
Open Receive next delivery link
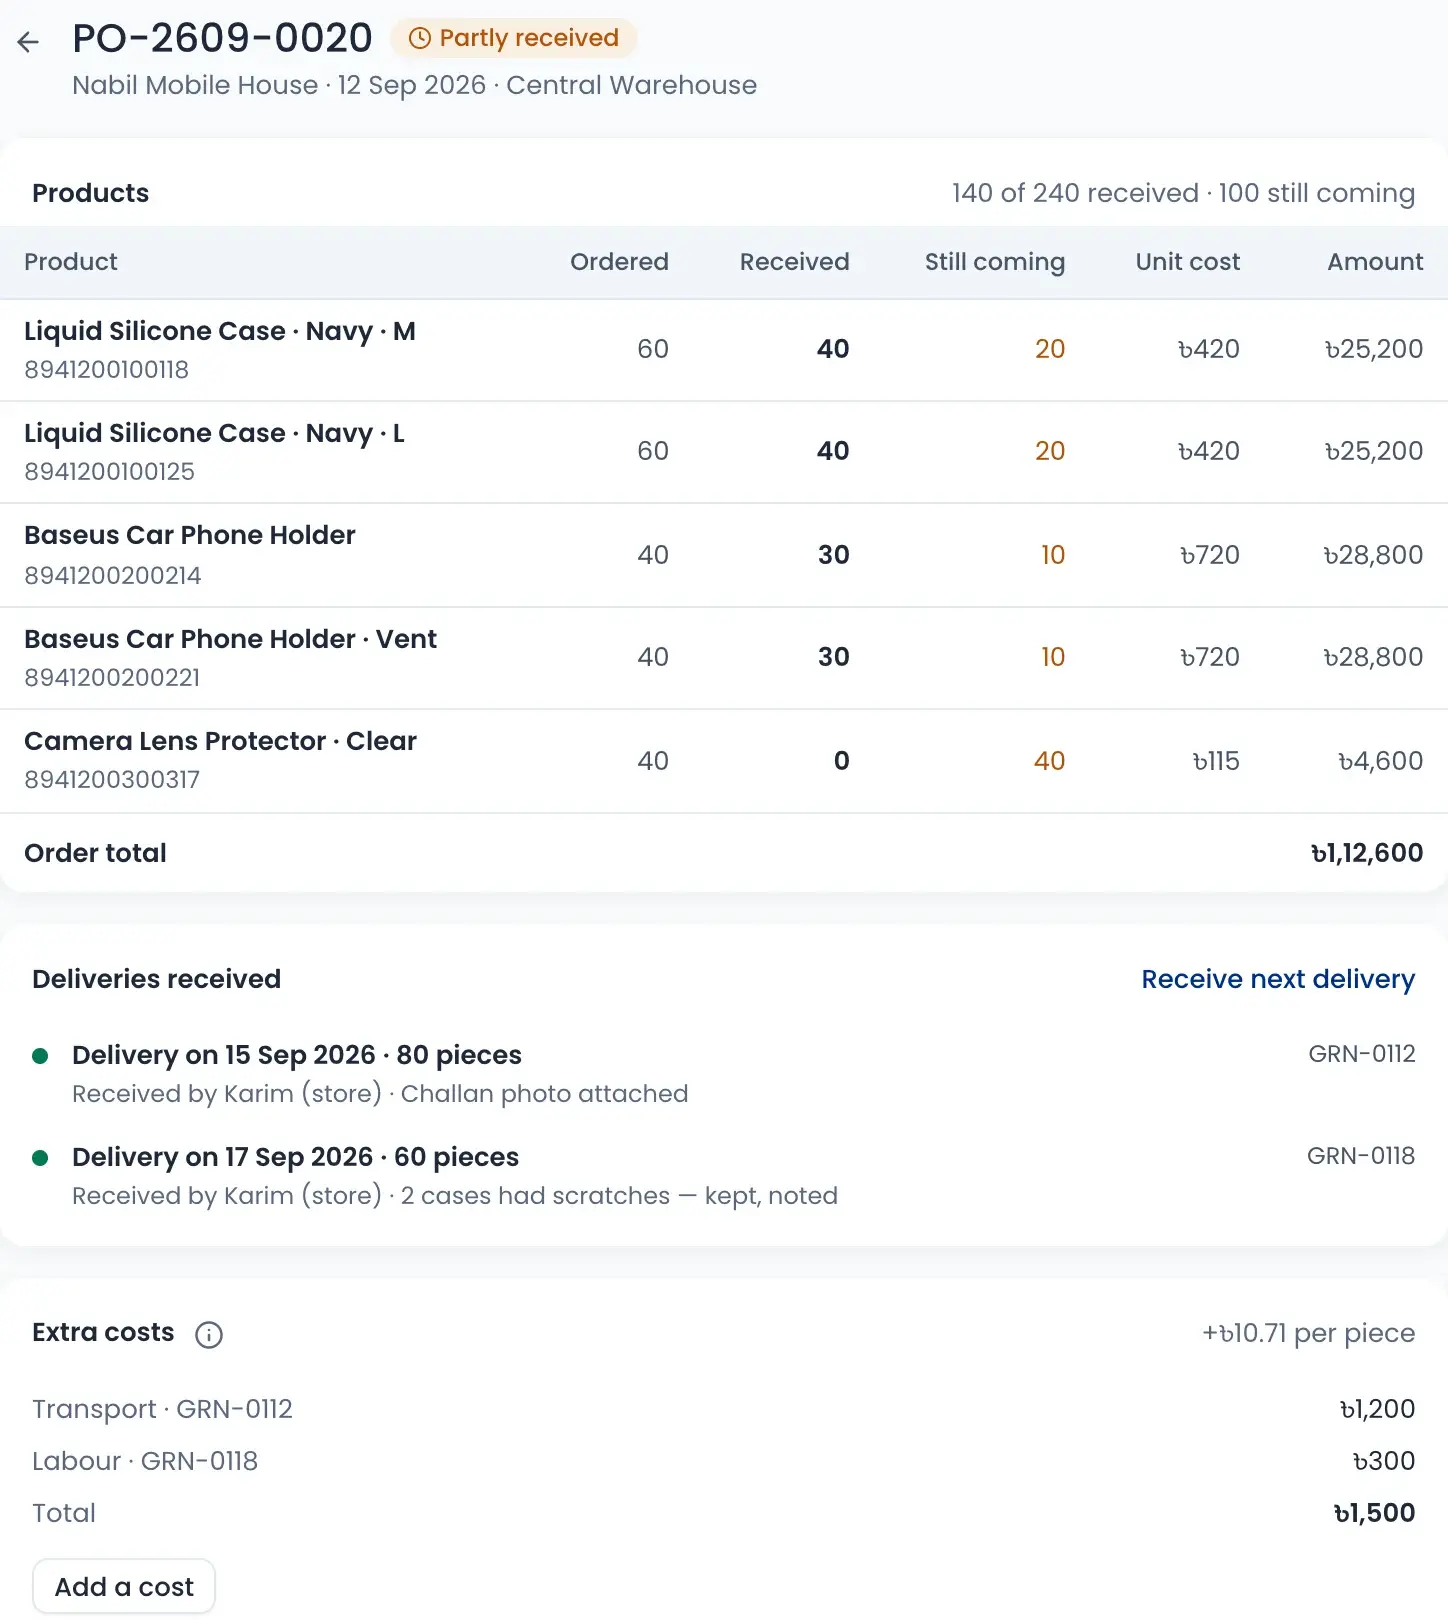click(1278, 979)
